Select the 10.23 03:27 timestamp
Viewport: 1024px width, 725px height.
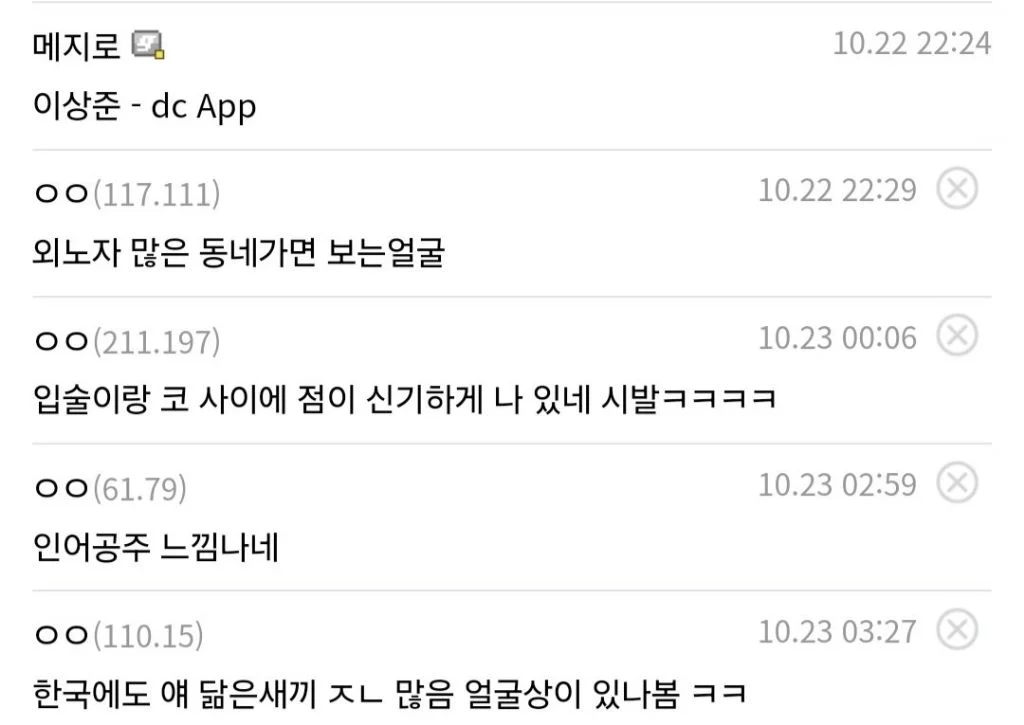pyautogui.click(x=837, y=632)
